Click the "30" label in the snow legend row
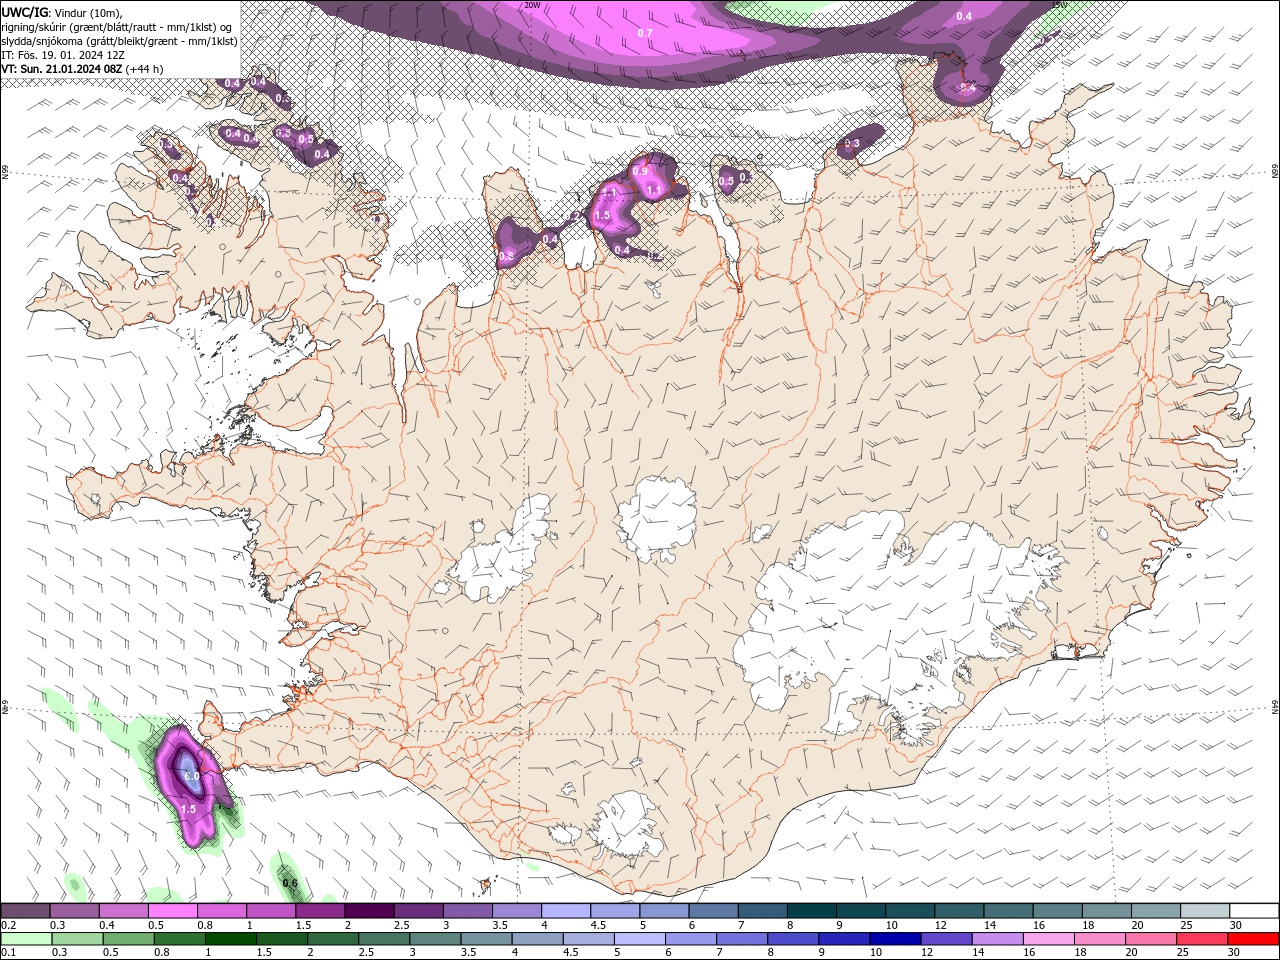 pos(1234,925)
